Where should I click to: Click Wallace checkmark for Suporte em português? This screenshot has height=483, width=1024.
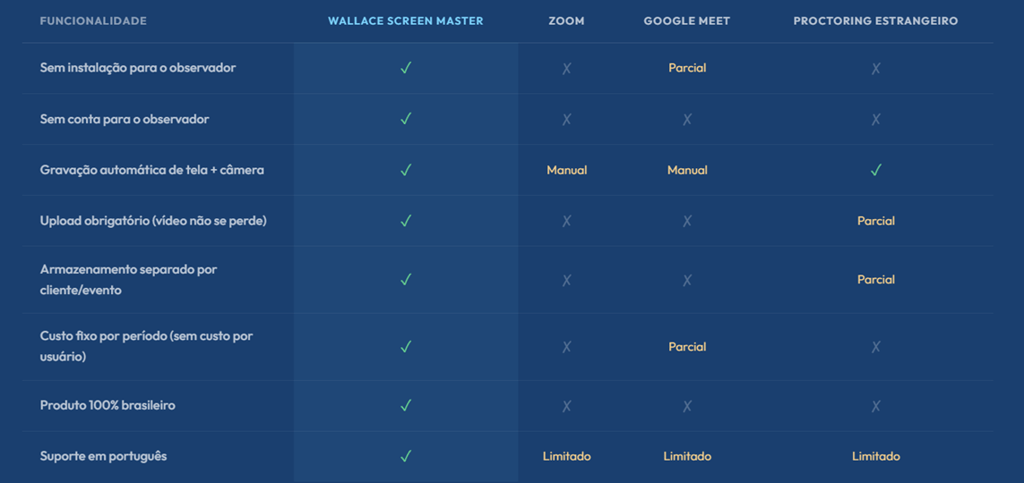pos(405,456)
